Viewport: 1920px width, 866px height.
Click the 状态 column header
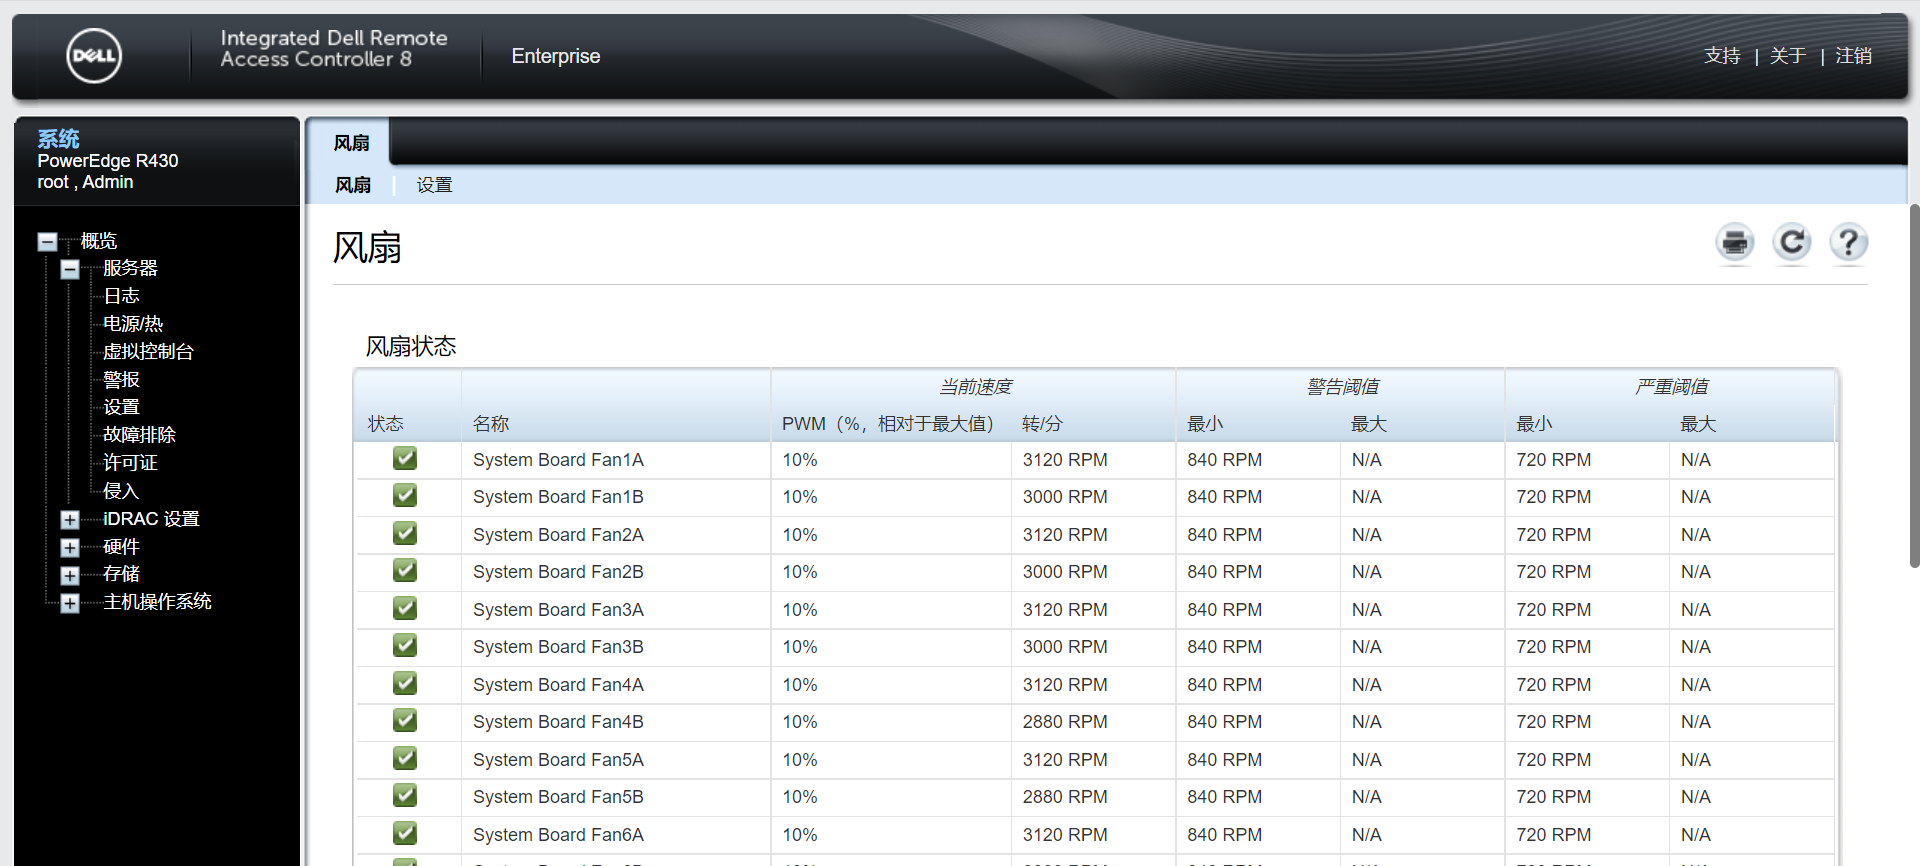coord(386,424)
